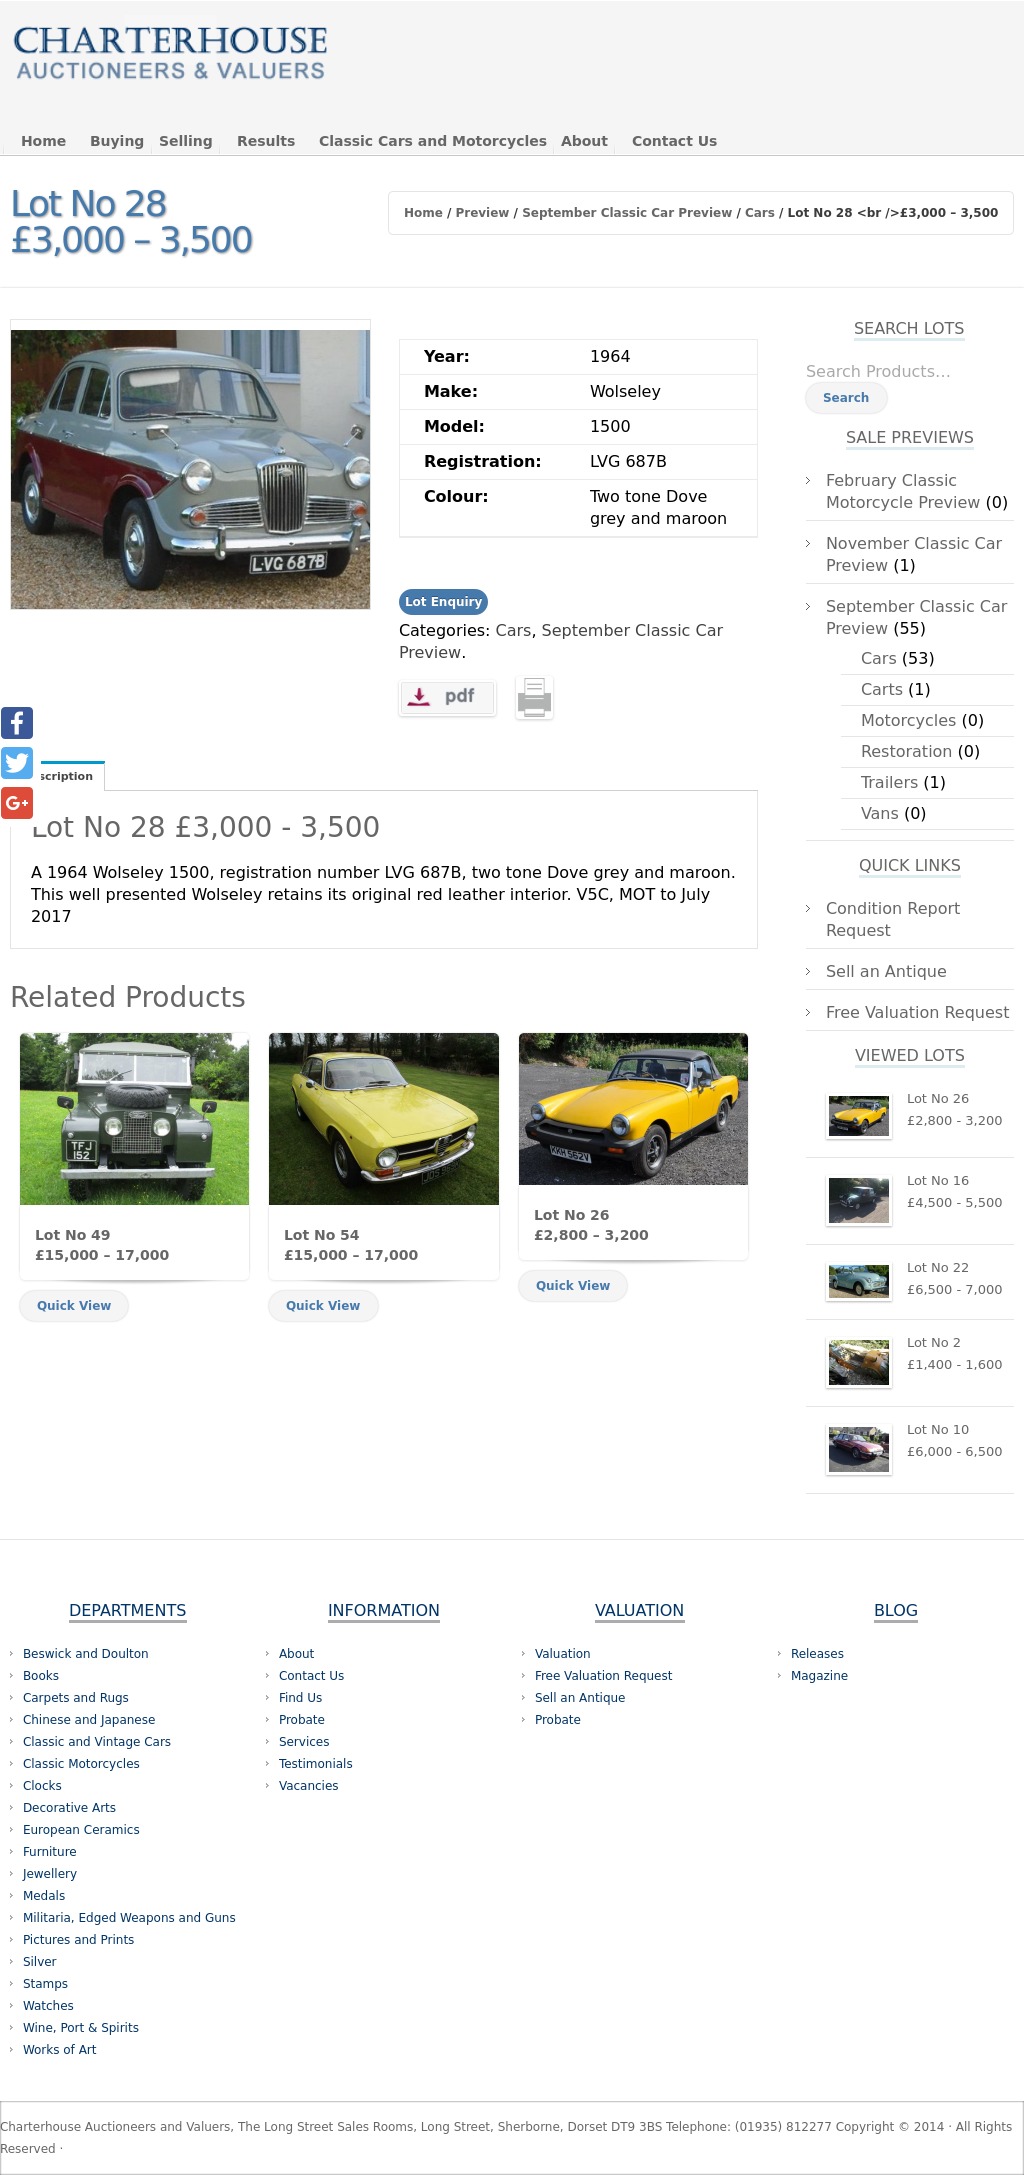Open Beswick and Doulton department
Screen dimensions: 1024x2175
point(86,1654)
